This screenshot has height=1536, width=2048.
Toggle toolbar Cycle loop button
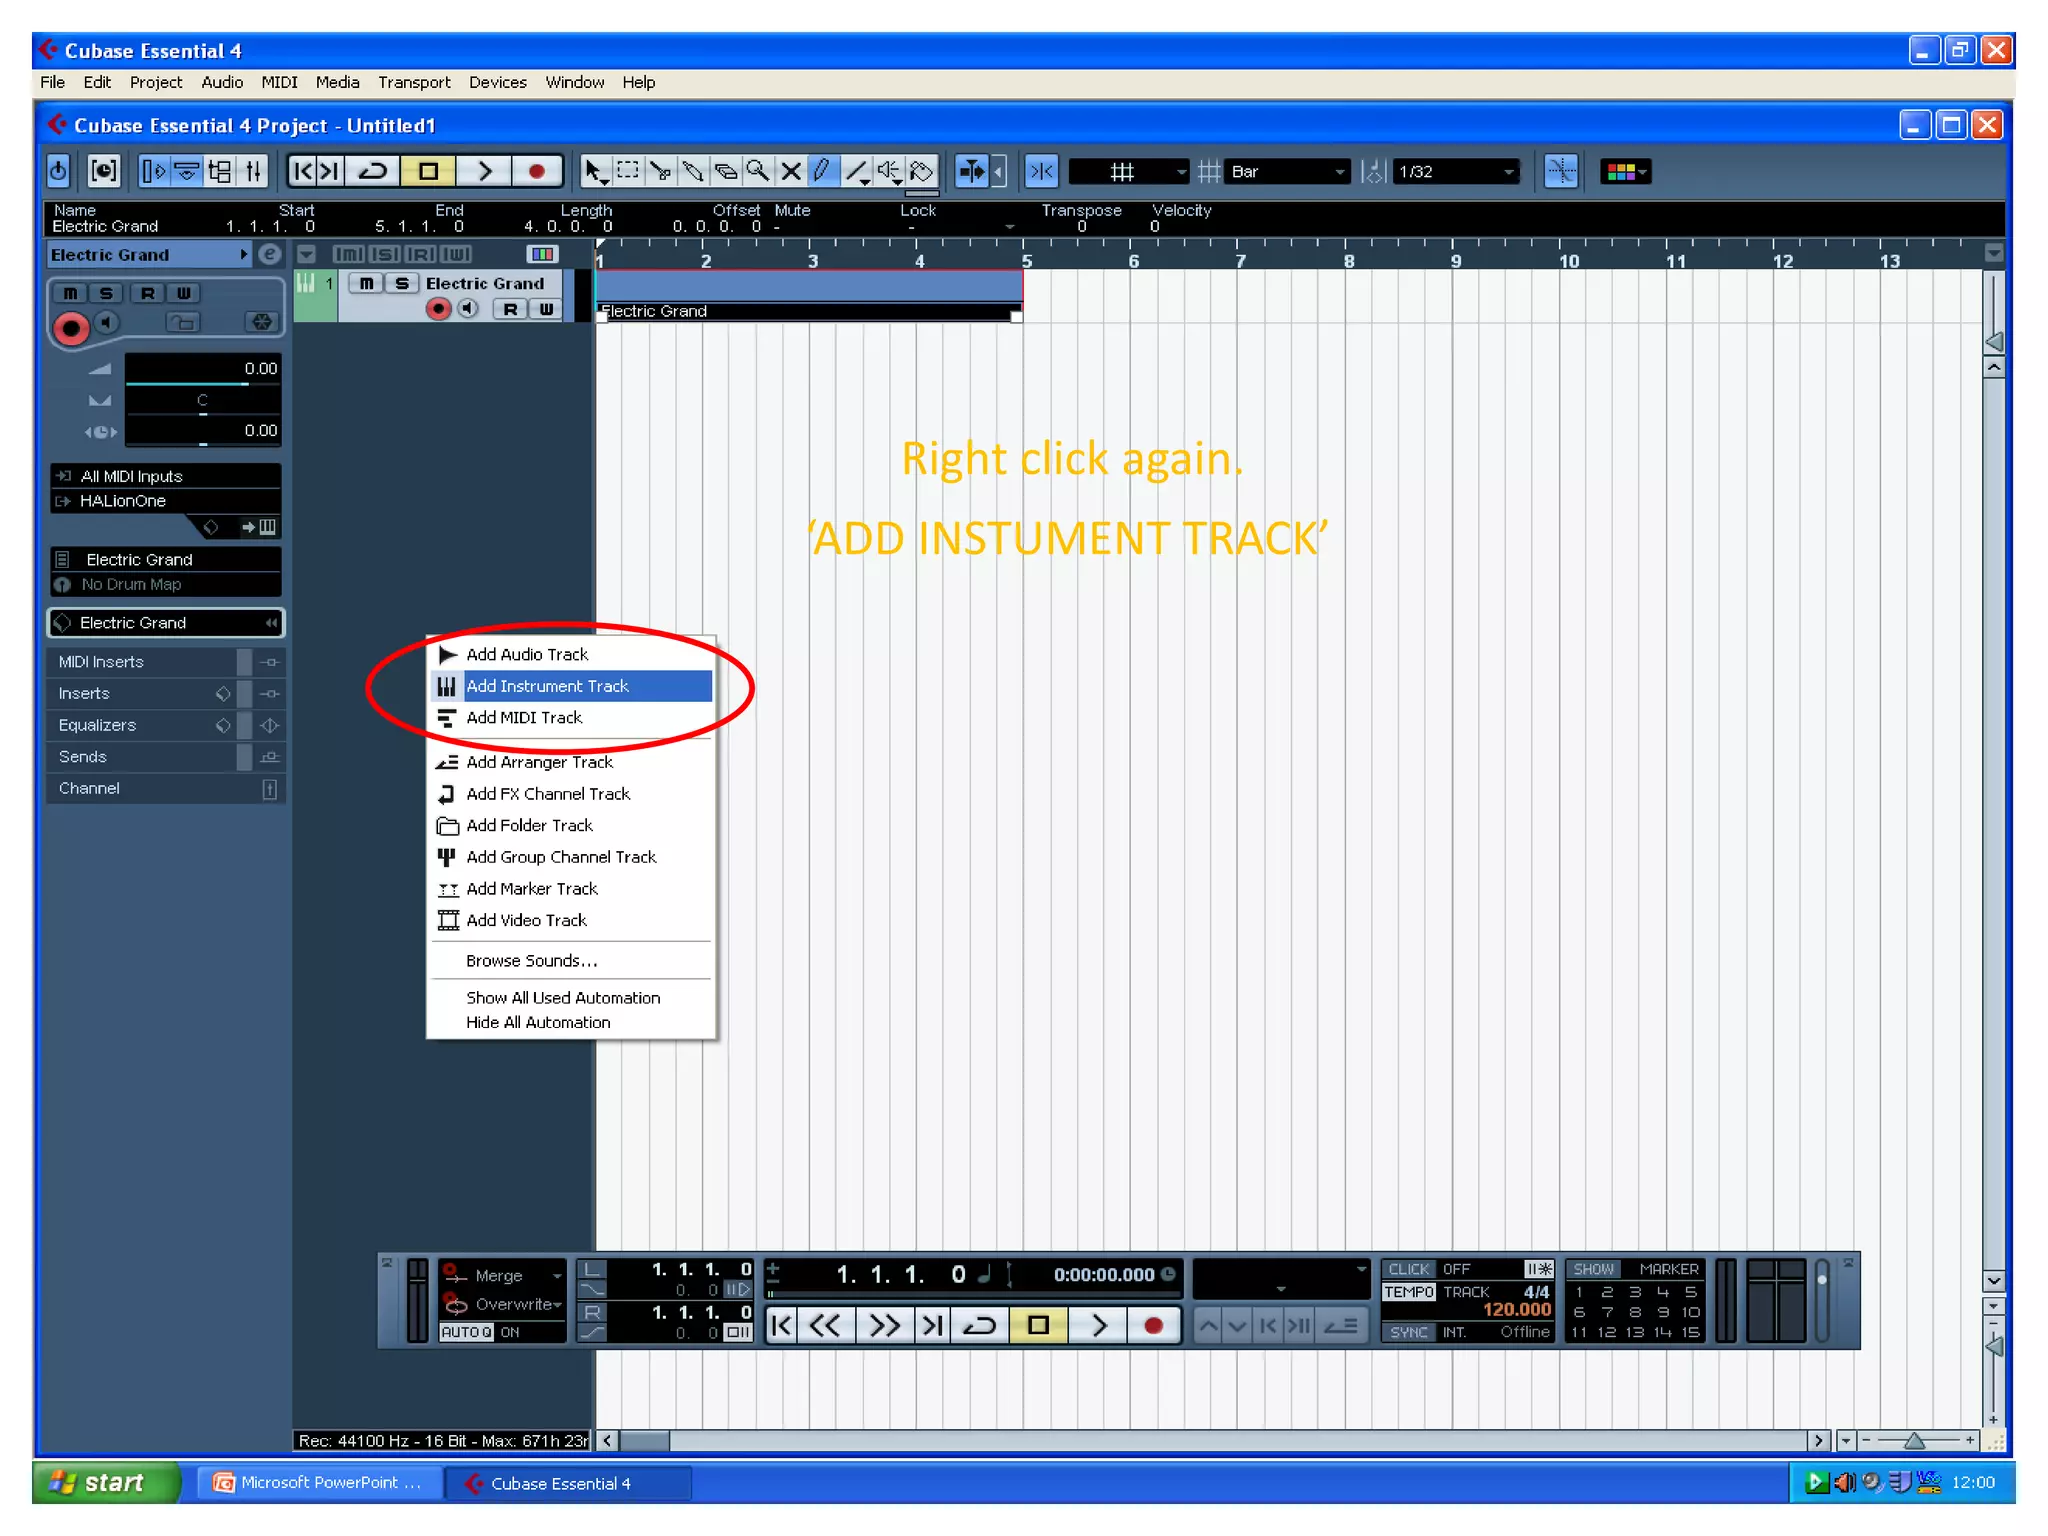click(x=373, y=172)
